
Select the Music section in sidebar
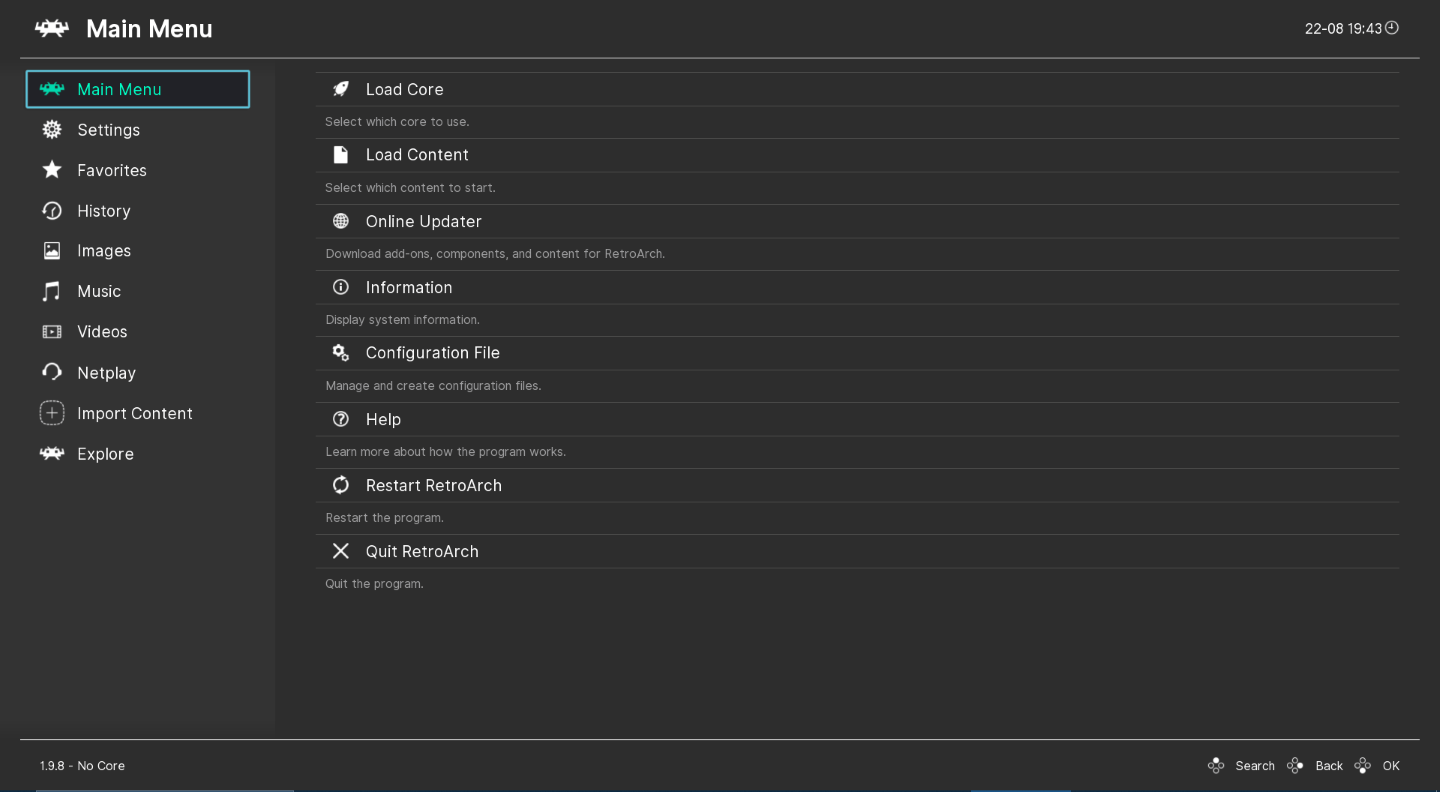[x=100, y=291]
